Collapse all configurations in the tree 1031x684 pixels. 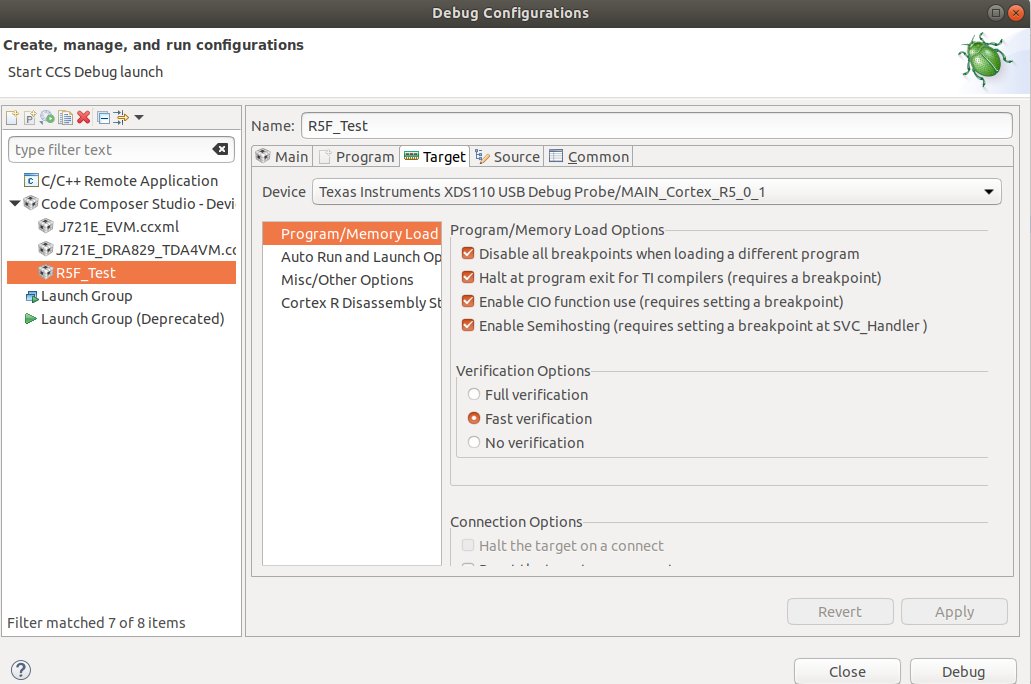click(x=103, y=118)
